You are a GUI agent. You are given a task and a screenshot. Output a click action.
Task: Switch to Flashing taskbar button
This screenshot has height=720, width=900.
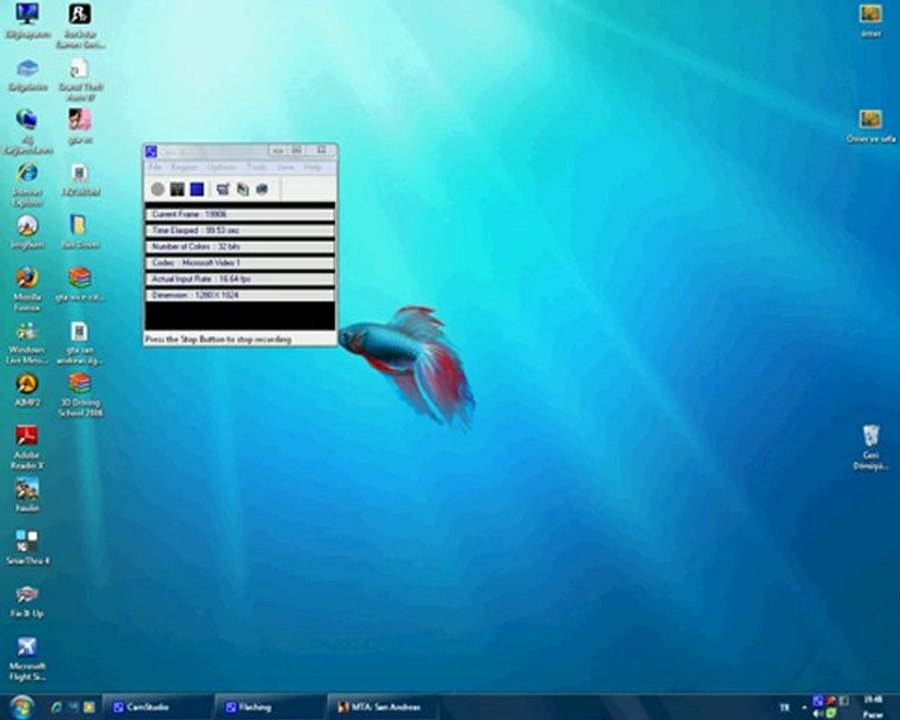[270, 707]
